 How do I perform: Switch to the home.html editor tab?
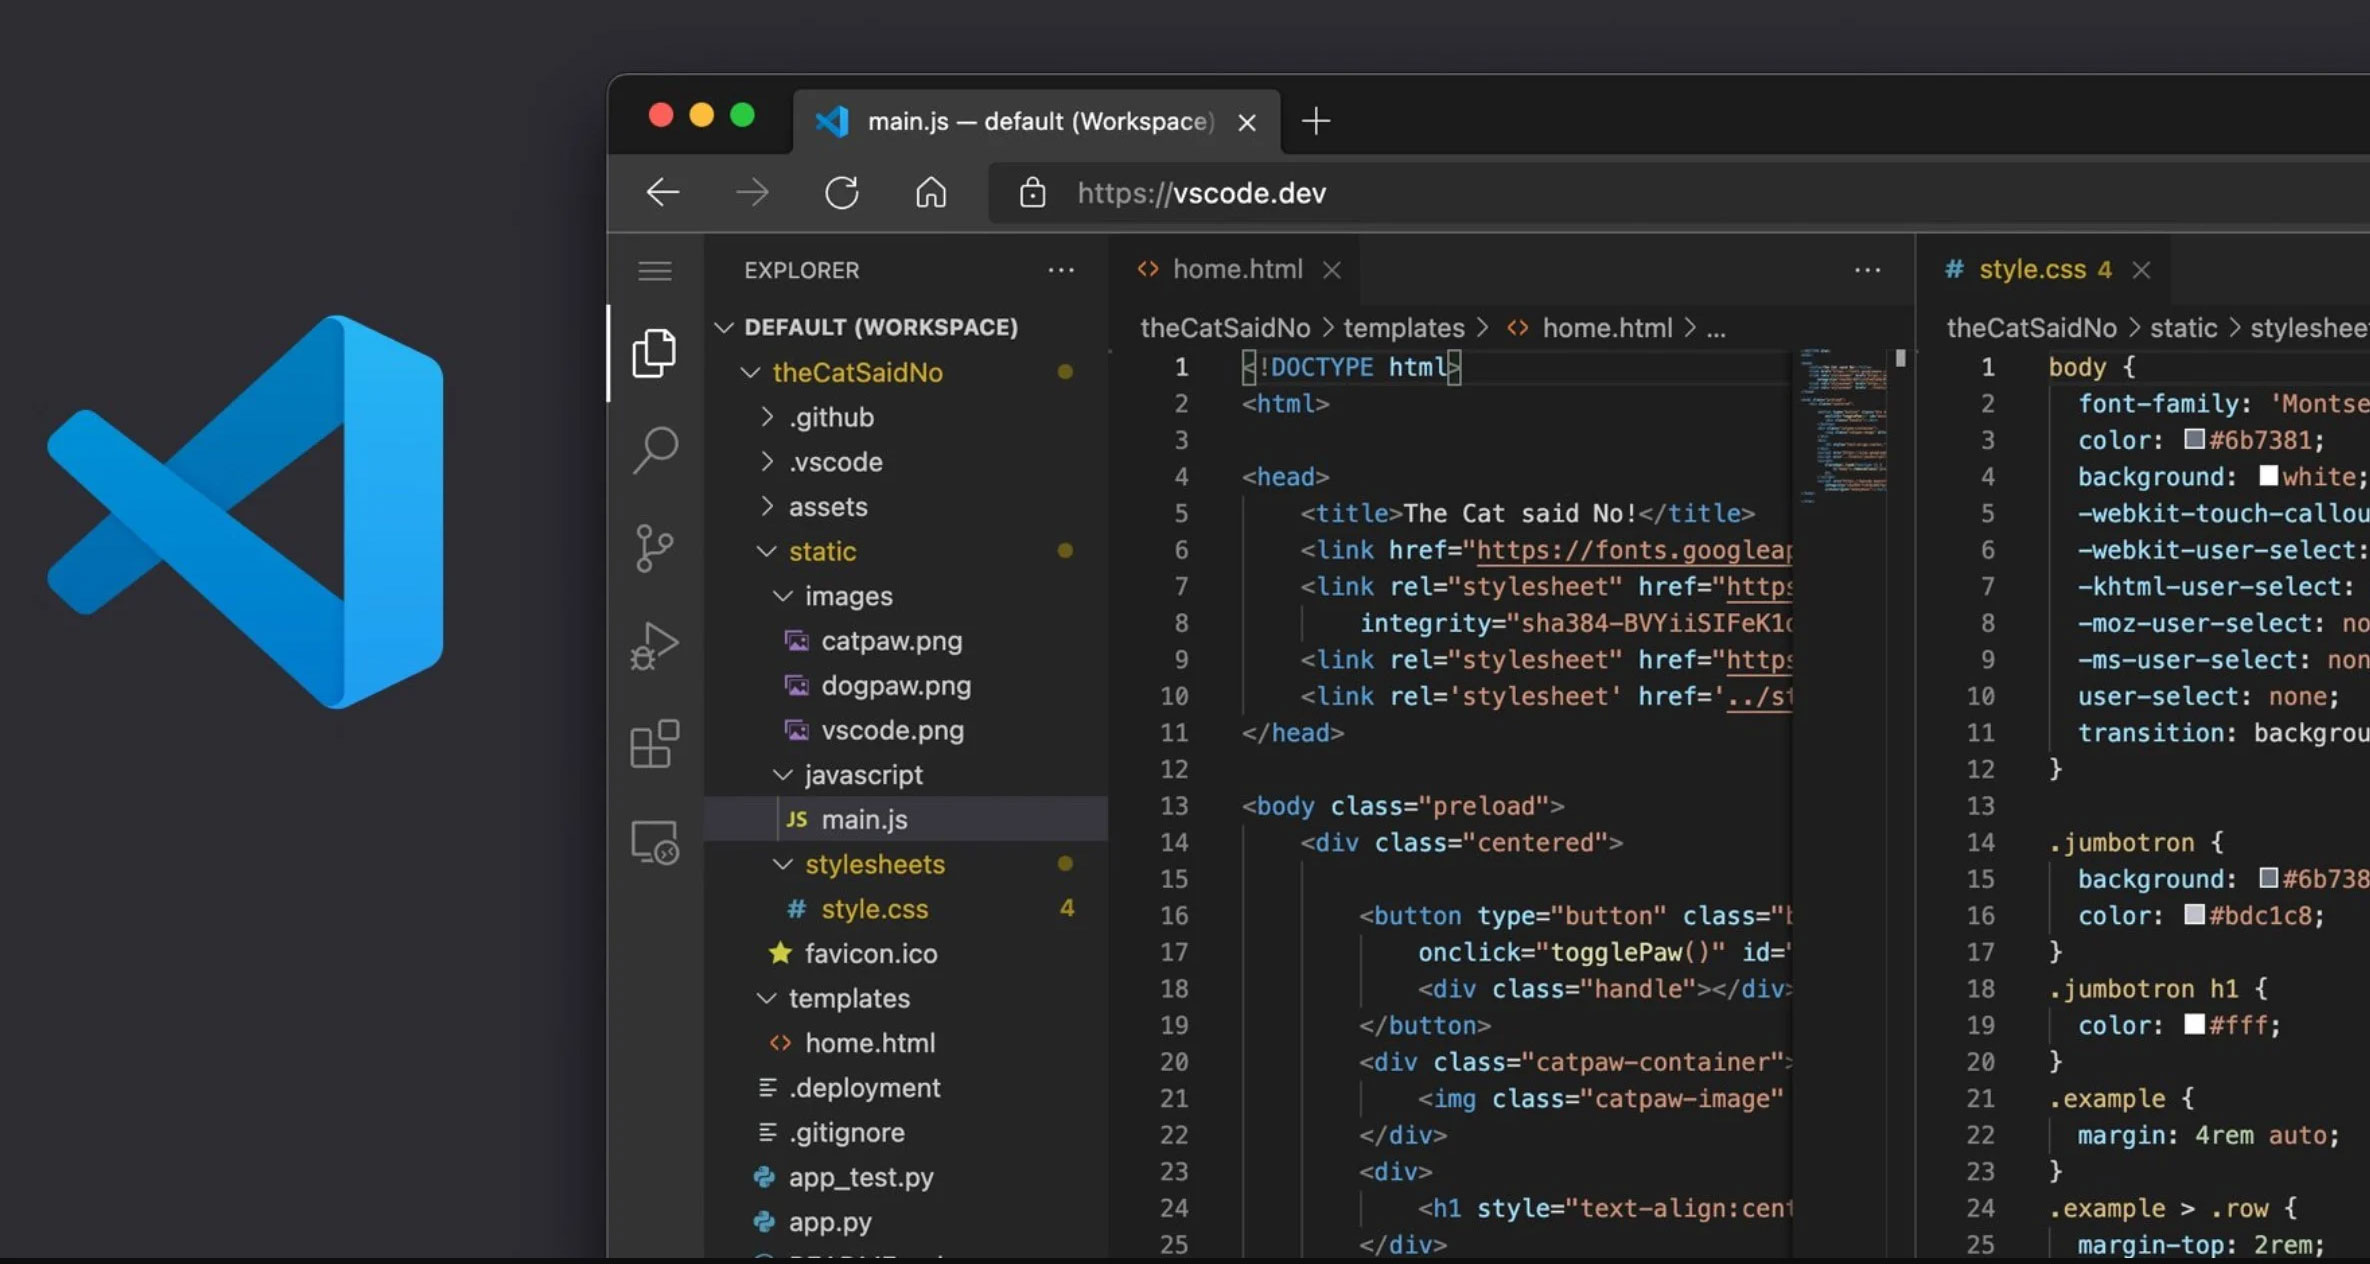coord(1238,268)
